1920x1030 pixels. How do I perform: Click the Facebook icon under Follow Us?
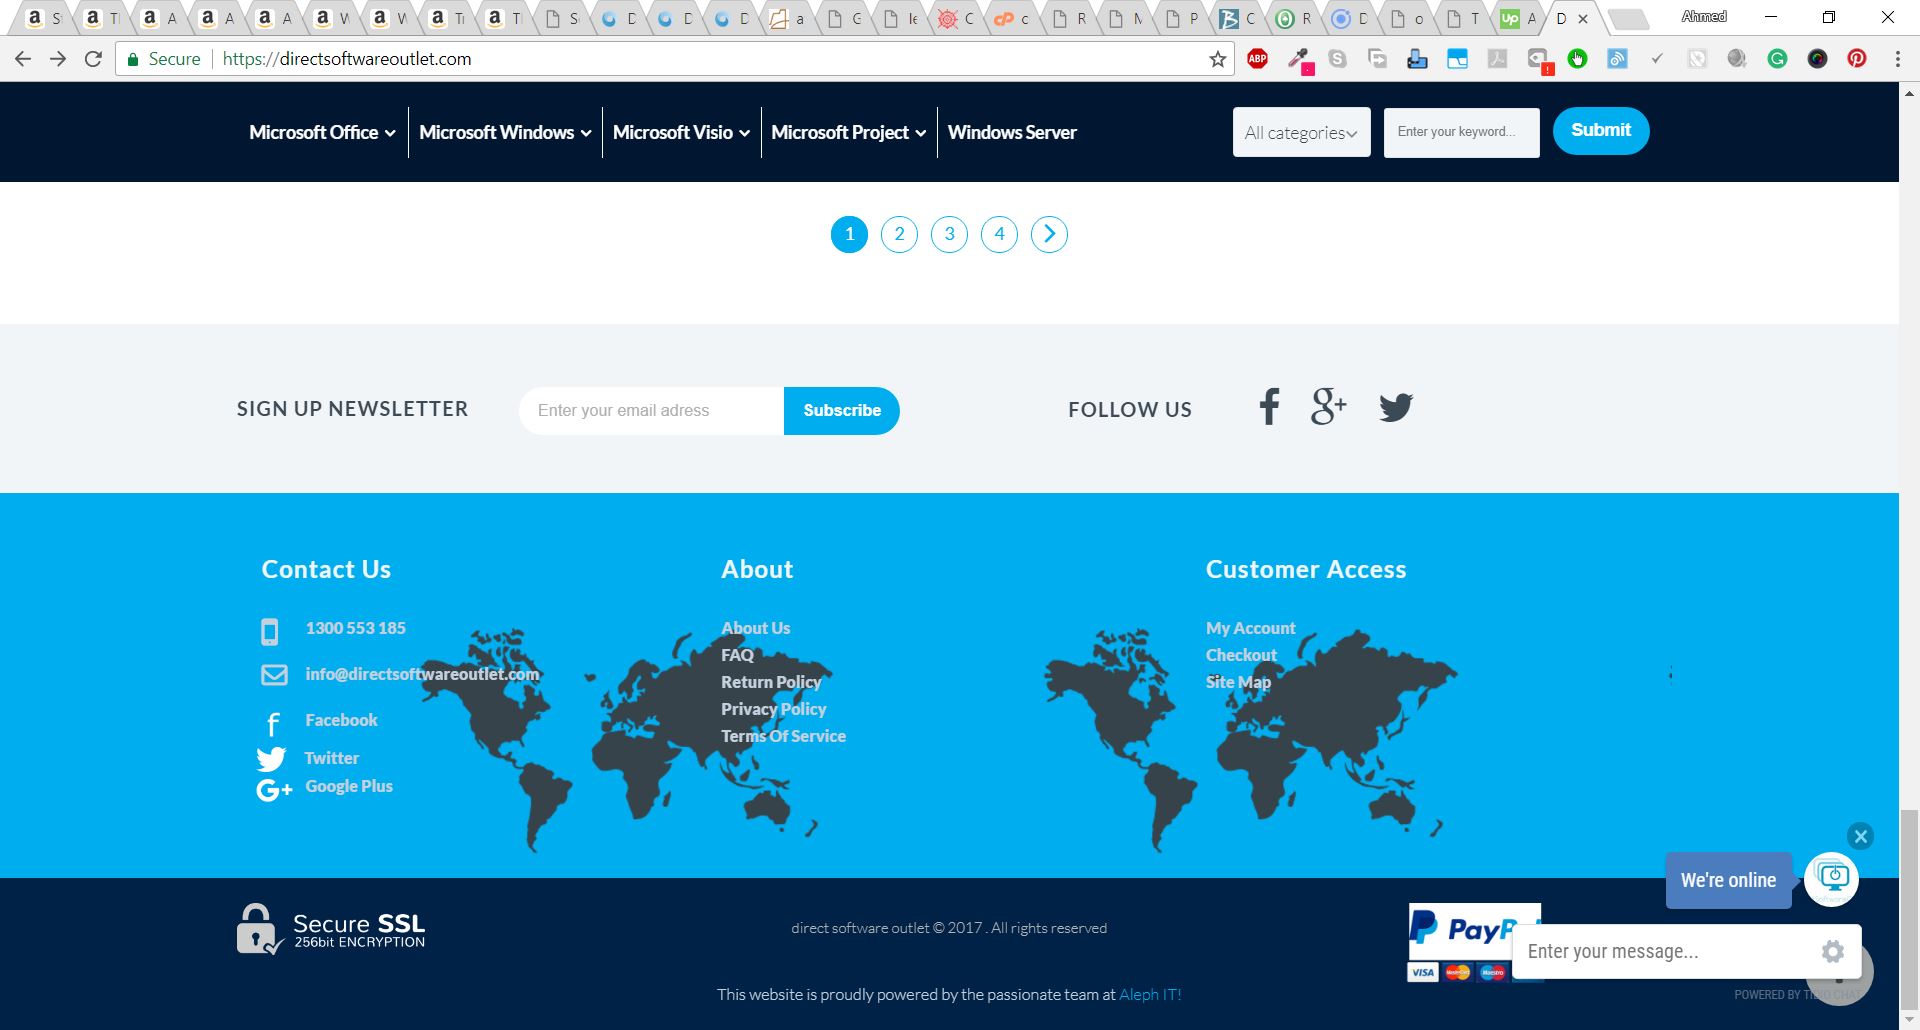point(1269,407)
